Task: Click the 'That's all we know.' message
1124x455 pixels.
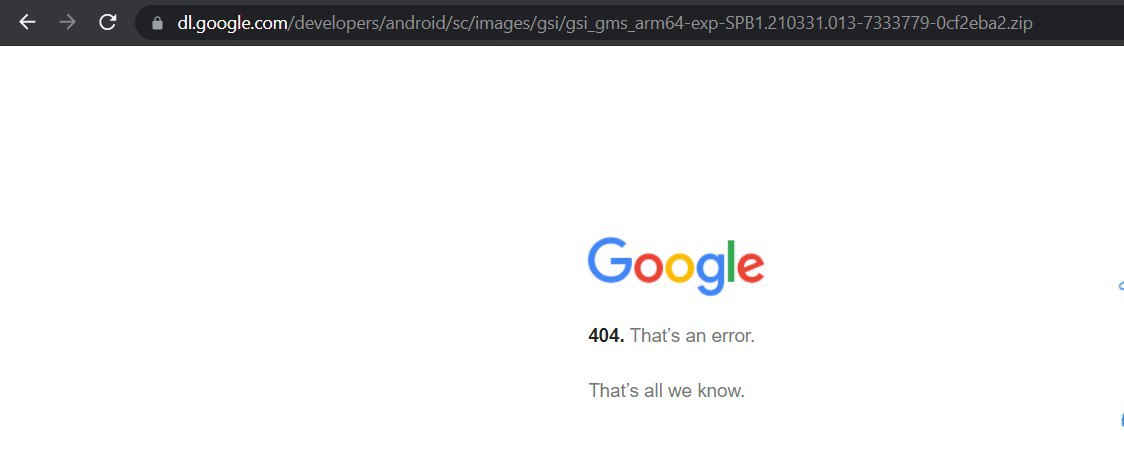Action: [667, 391]
